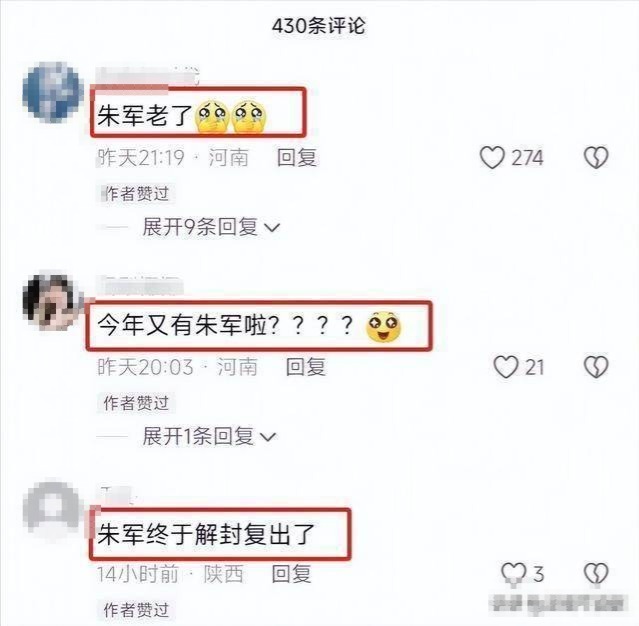639x626 pixels.
Task: Expand 展开9条回复 replies
Action: point(211,227)
